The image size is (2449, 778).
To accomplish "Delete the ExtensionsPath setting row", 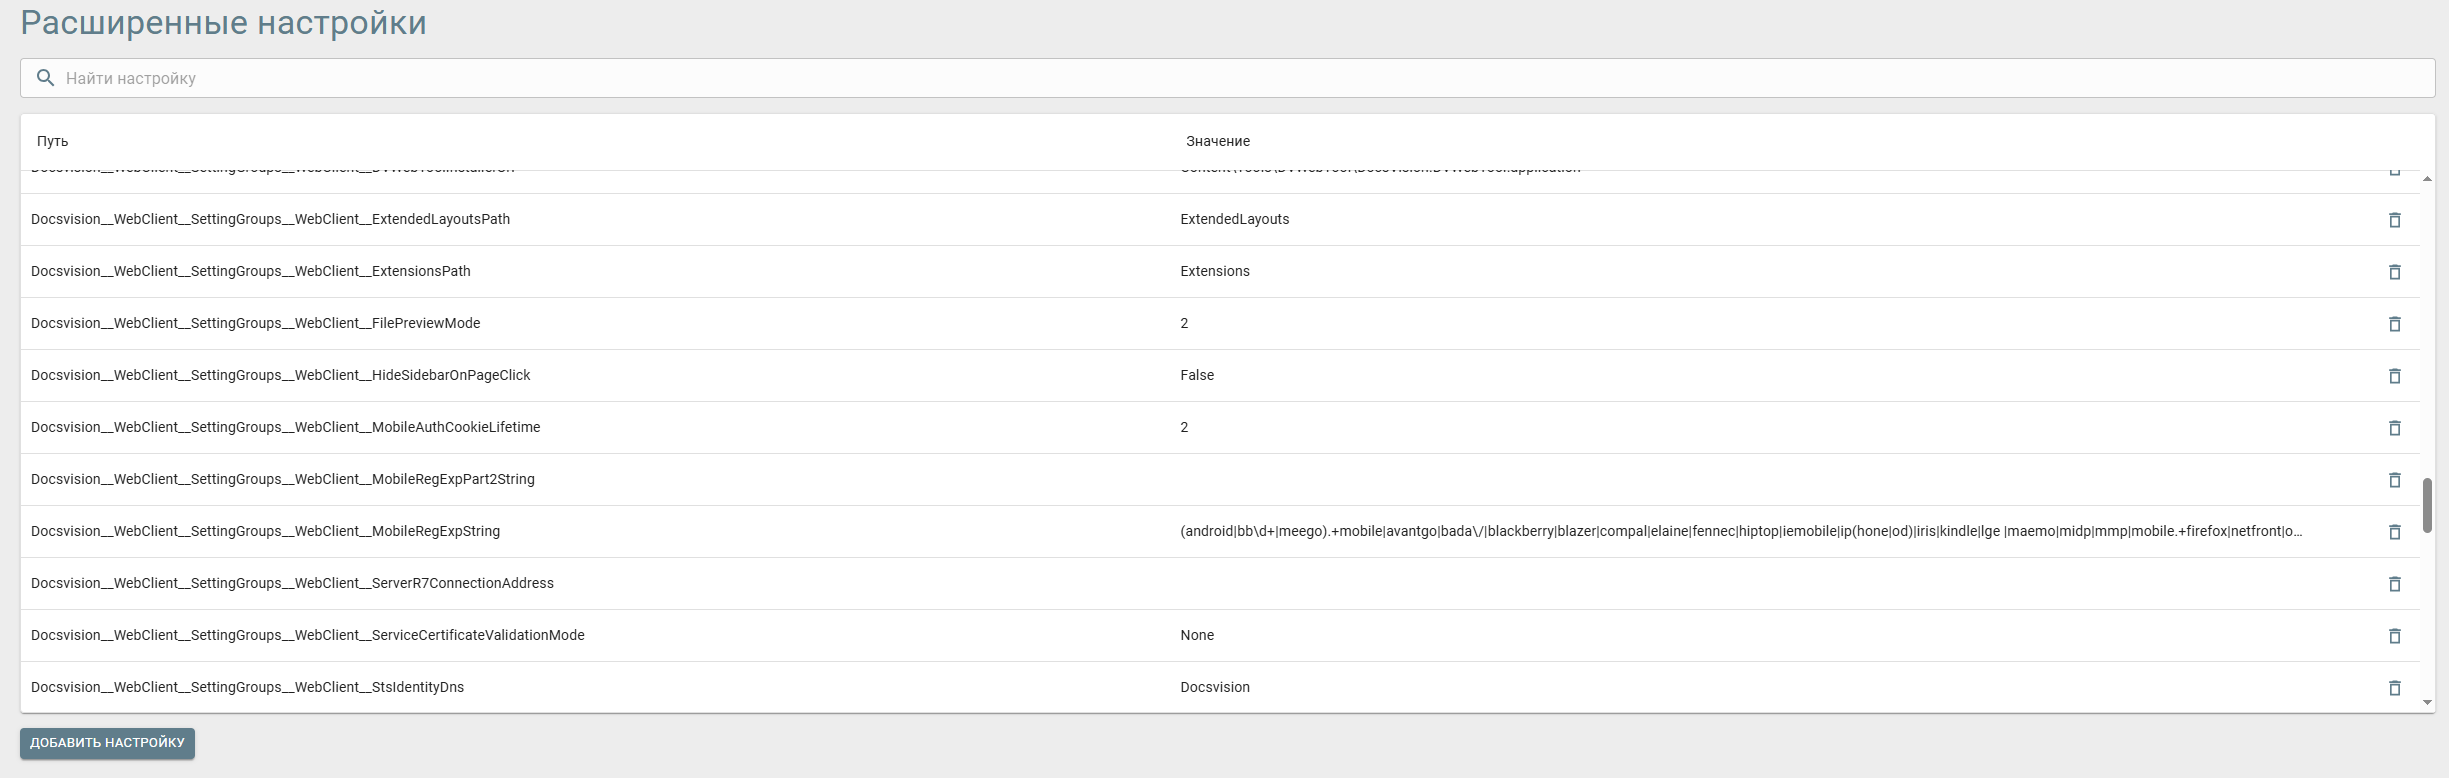I will (x=2394, y=272).
